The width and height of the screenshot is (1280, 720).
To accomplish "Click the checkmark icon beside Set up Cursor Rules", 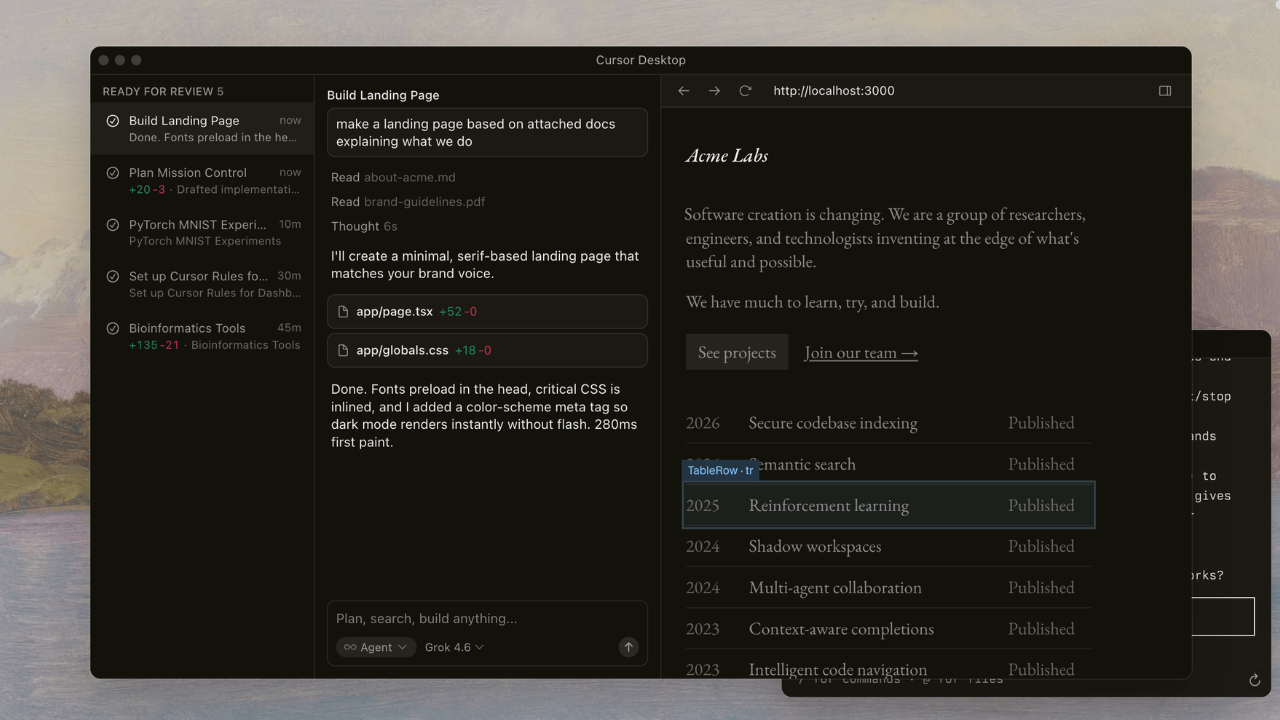I will point(113,276).
